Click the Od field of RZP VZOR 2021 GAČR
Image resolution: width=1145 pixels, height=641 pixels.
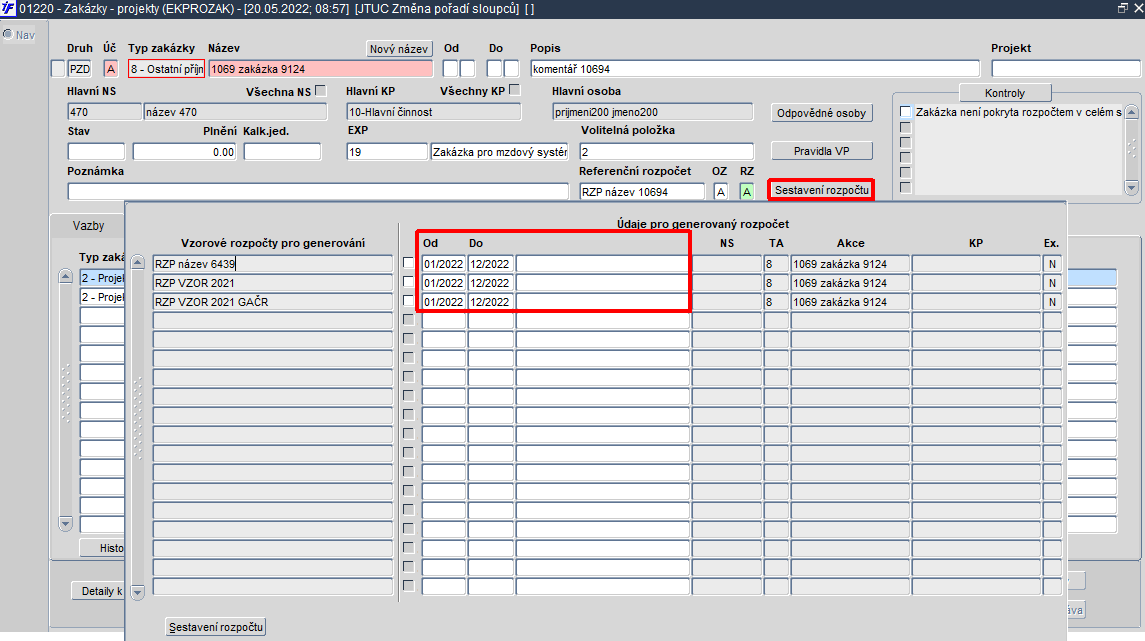pos(443,302)
